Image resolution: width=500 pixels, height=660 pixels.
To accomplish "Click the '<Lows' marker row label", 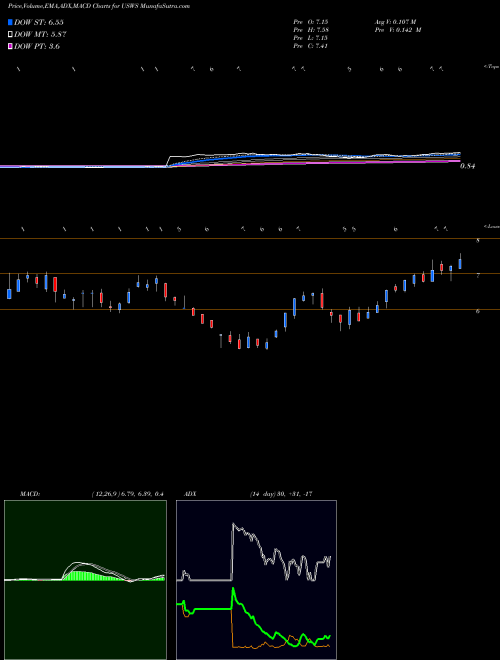I will (x=491, y=226).
